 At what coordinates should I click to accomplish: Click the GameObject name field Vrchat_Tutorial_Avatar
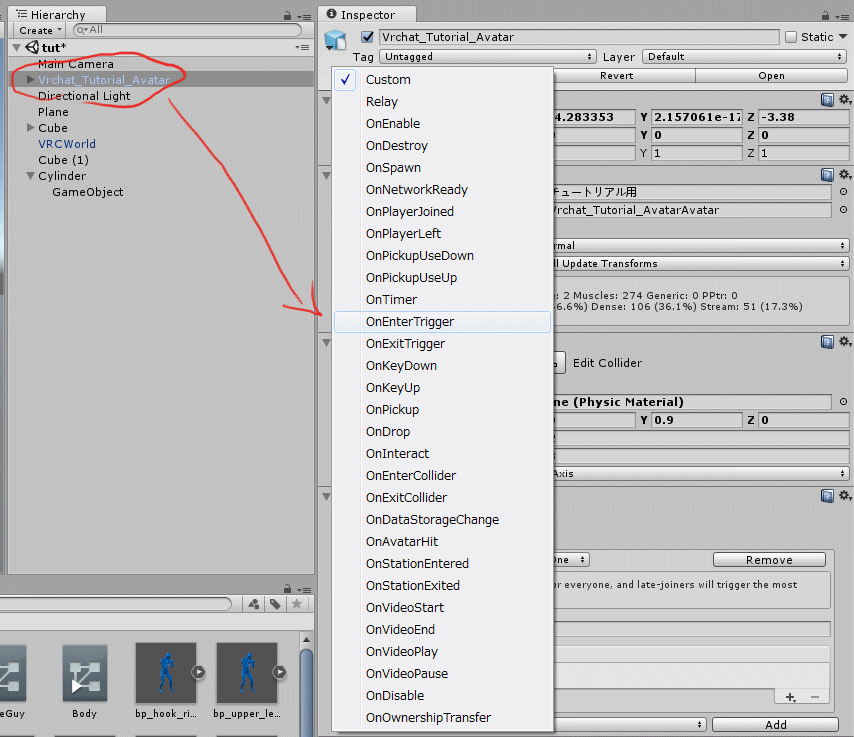pyautogui.click(x=579, y=37)
